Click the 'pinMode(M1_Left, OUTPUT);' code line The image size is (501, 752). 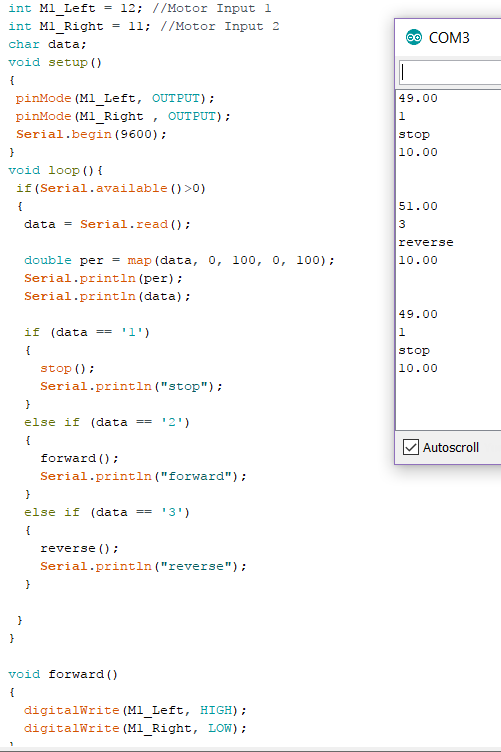(115, 98)
